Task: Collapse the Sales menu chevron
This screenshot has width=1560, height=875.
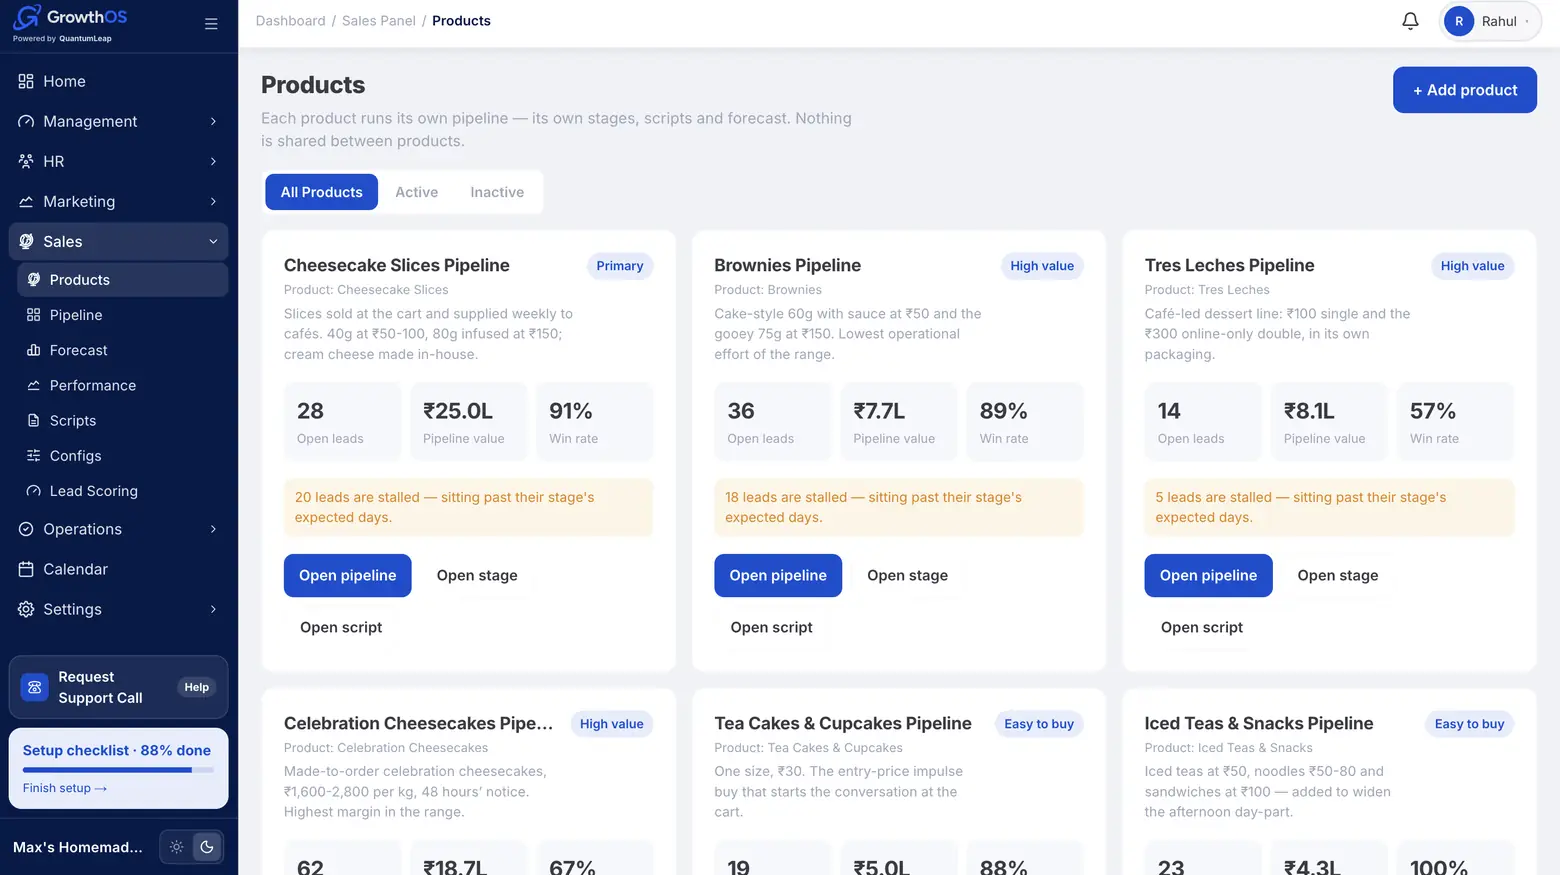Action: tap(213, 241)
